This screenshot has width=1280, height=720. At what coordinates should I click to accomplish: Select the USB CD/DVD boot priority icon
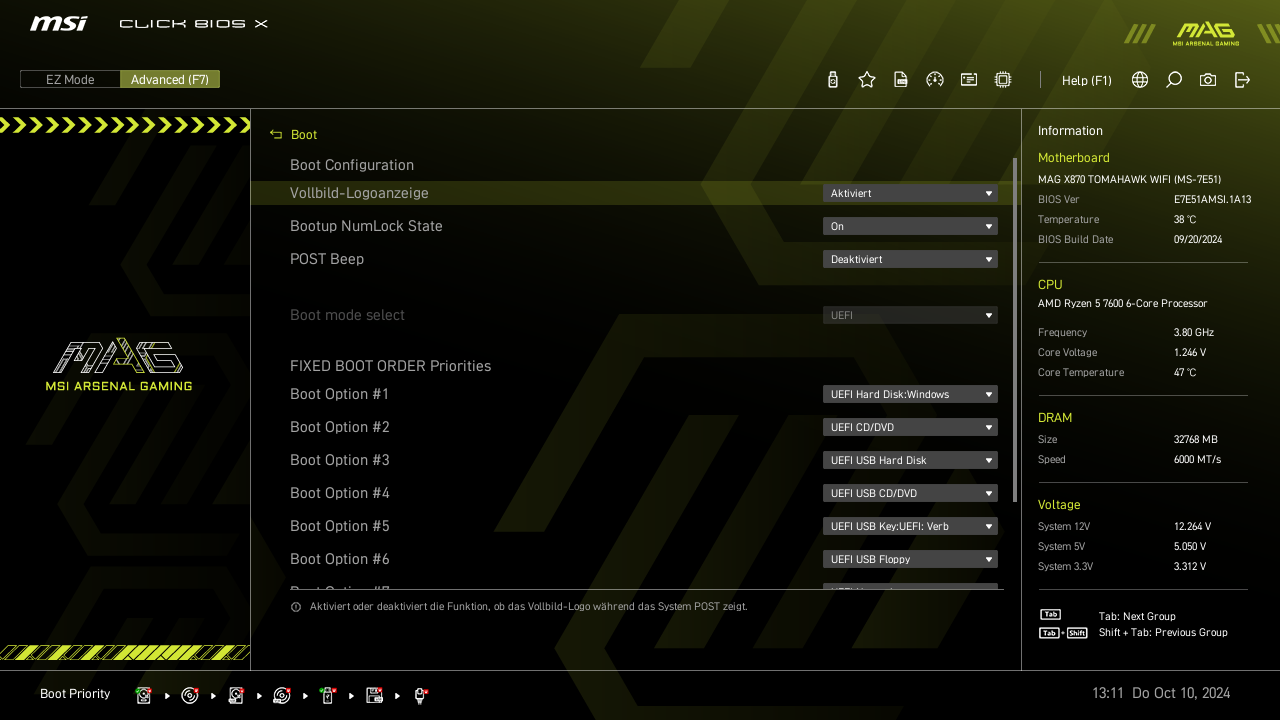click(282, 695)
